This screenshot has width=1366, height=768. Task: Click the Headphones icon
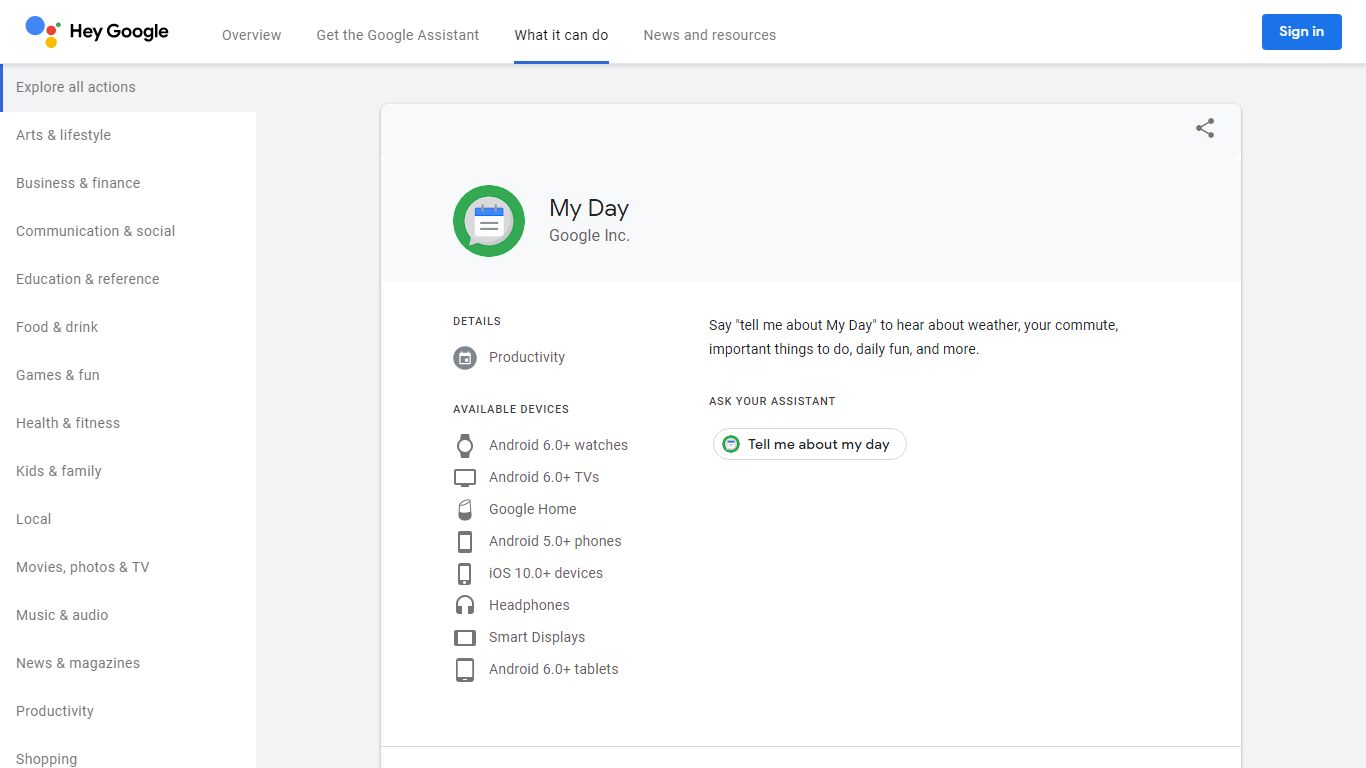point(465,605)
